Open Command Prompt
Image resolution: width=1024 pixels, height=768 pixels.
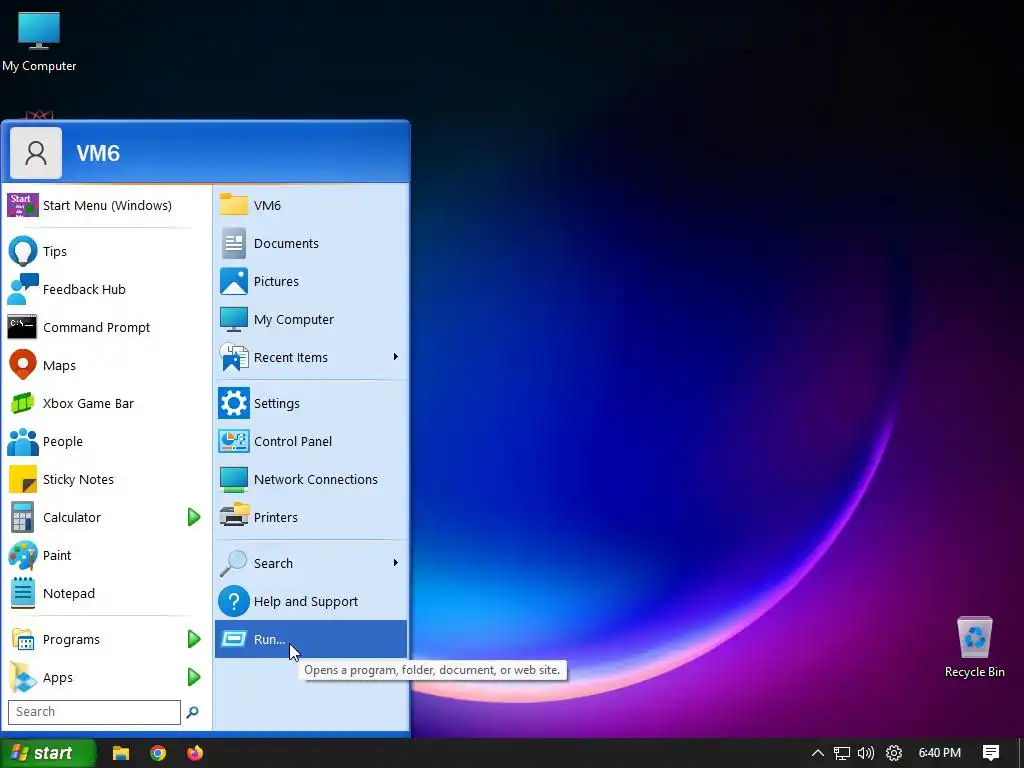106,327
